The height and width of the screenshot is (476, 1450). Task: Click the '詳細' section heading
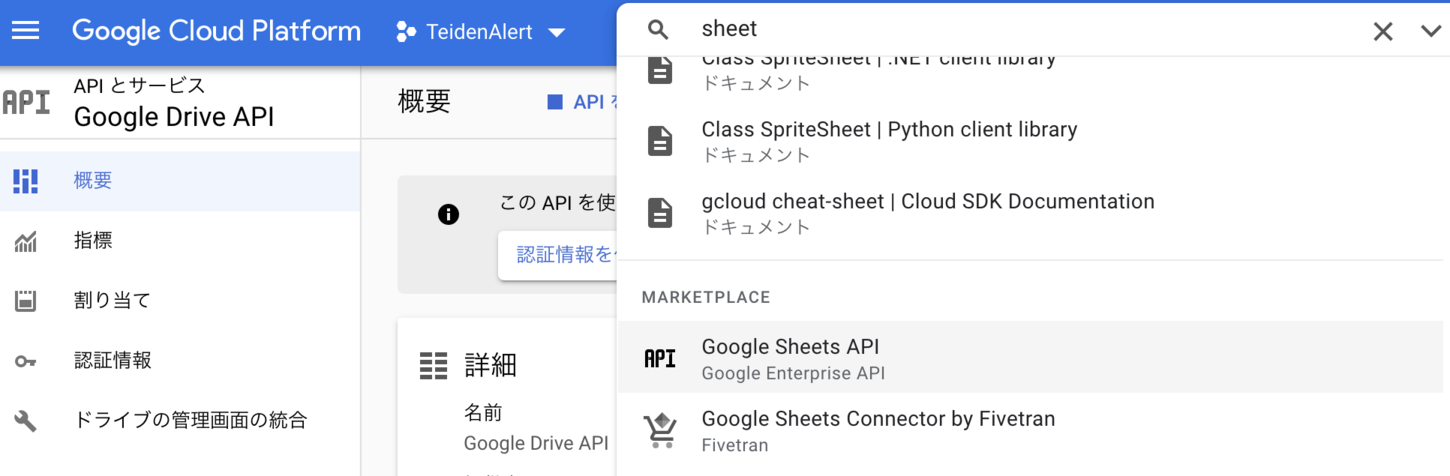point(490,365)
